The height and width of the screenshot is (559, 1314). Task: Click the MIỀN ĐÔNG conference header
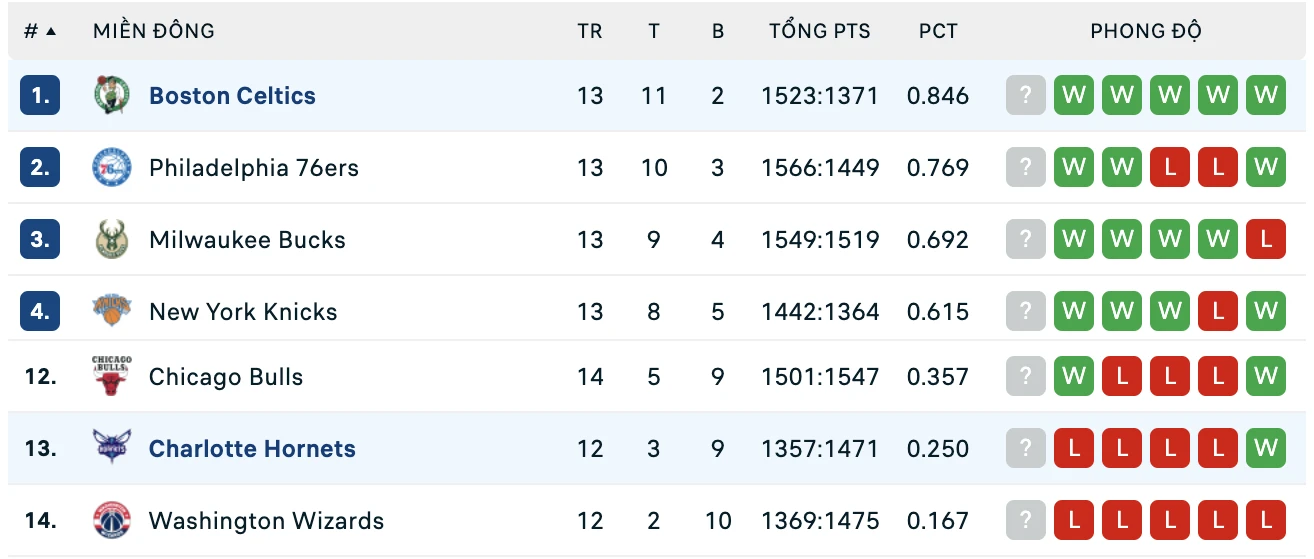click(x=154, y=31)
